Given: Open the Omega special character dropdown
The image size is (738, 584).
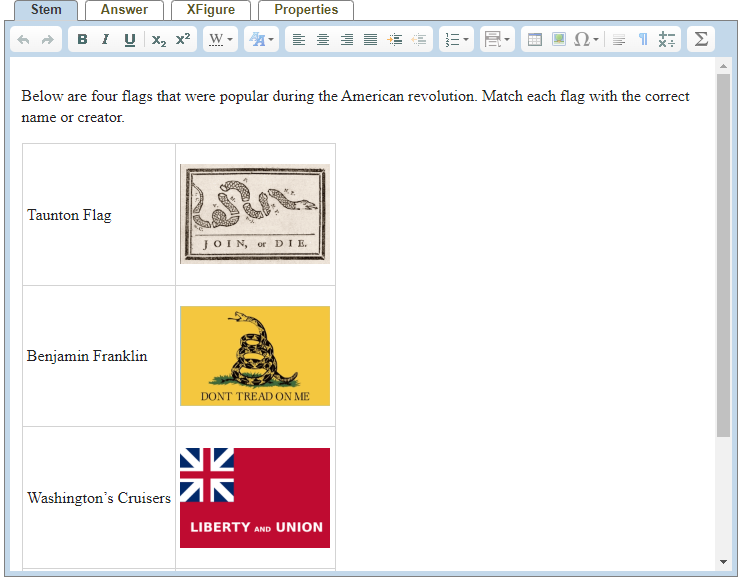Looking at the screenshot, I should [x=586, y=39].
